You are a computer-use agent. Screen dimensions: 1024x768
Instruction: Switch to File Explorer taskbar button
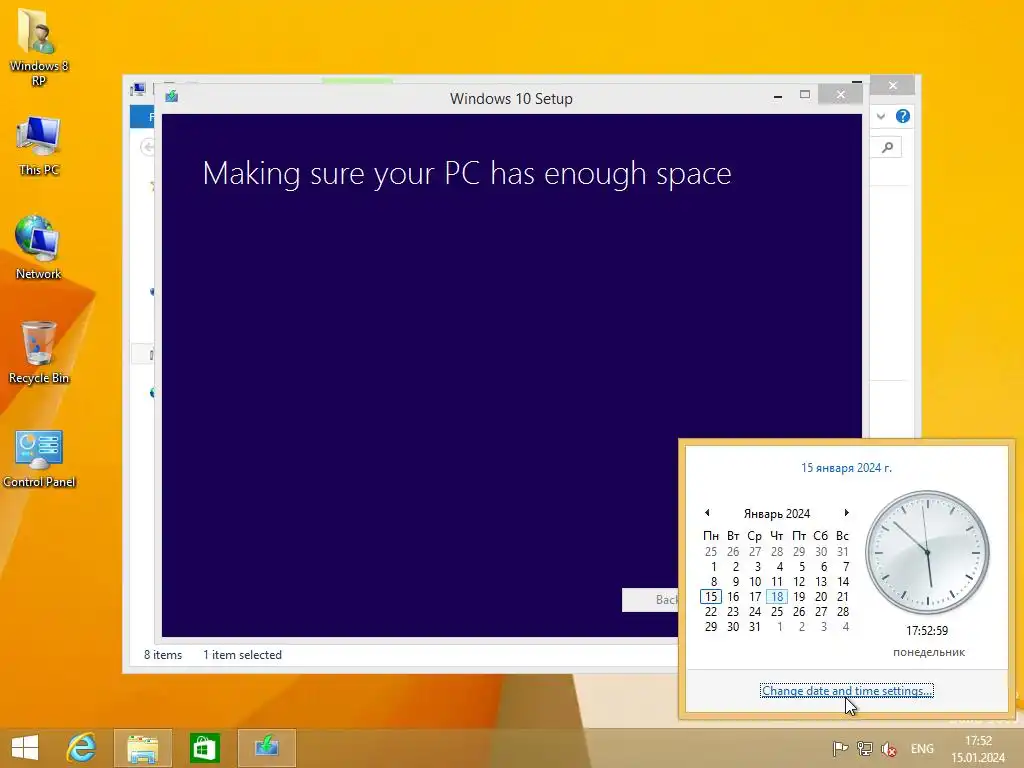[x=142, y=748]
